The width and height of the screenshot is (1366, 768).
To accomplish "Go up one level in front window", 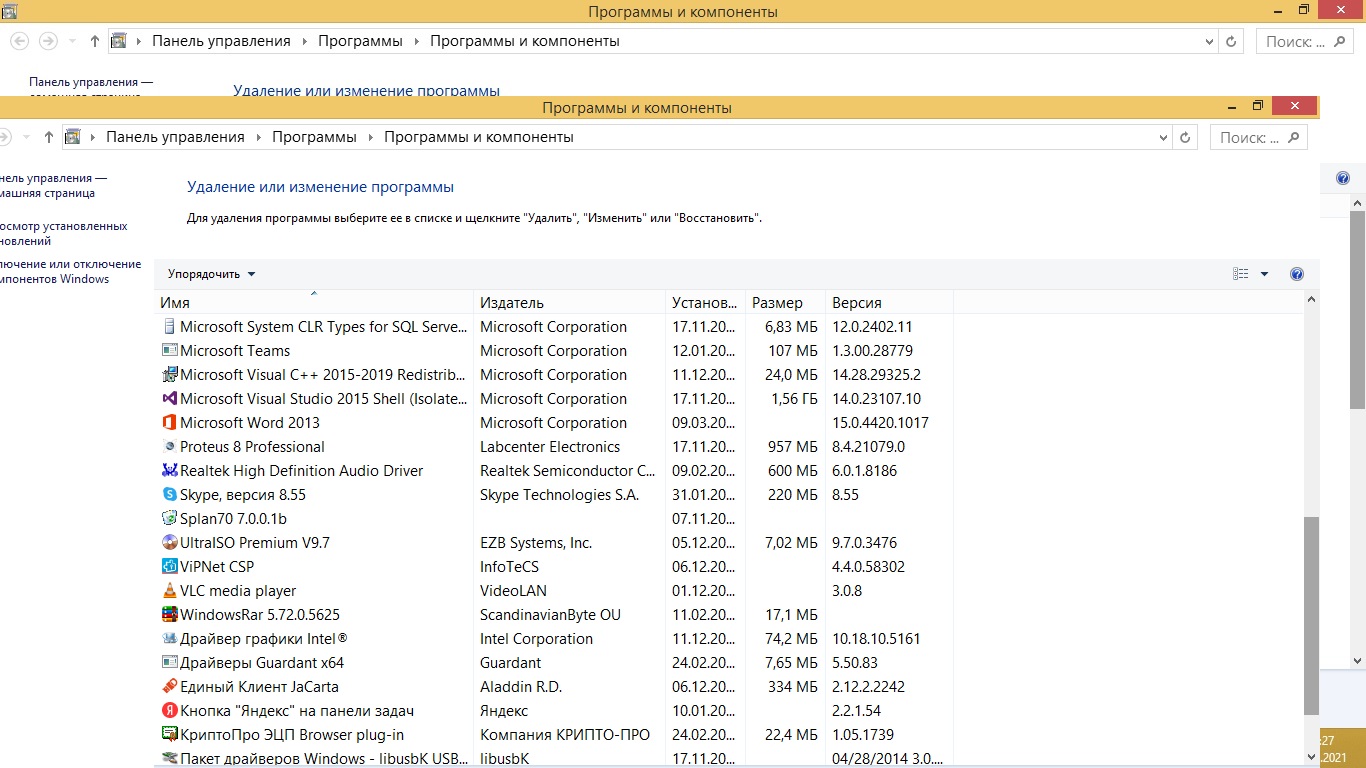I will click(48, 137).
